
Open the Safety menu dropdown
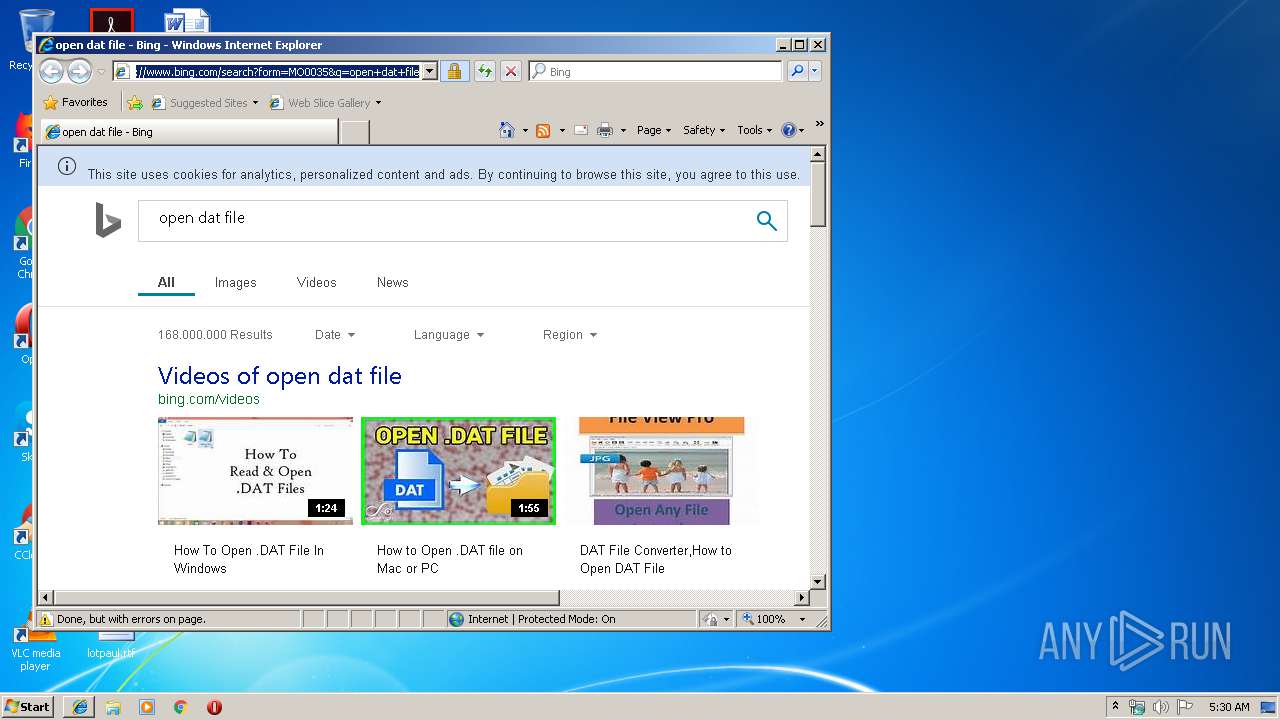coord(704,130)
